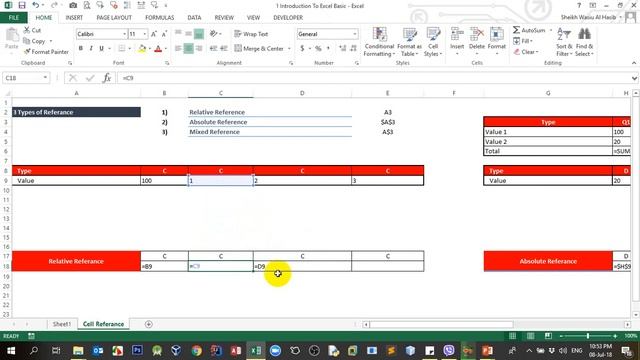Viewport: 640px width, 360px height.
Task: Increase the font size
Action: pos(154,34)
